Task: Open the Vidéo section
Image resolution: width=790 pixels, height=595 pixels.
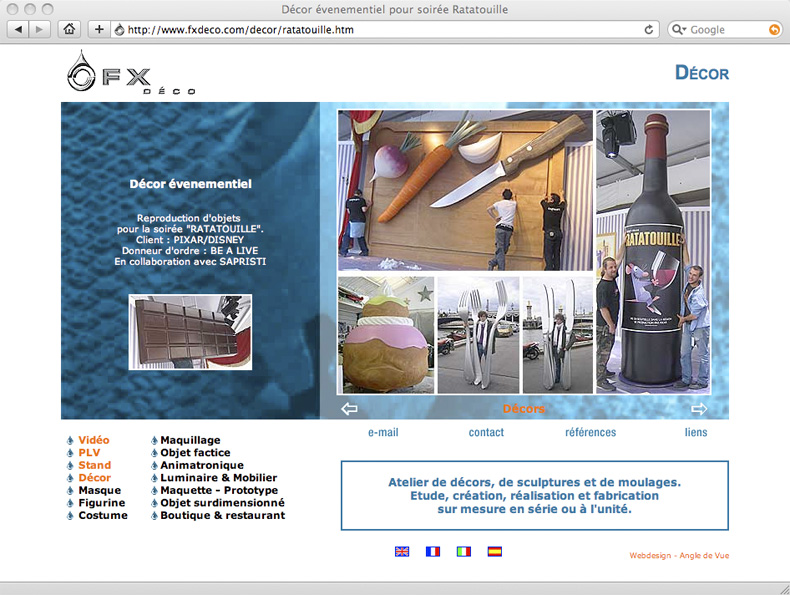Action: coord(94,440)
